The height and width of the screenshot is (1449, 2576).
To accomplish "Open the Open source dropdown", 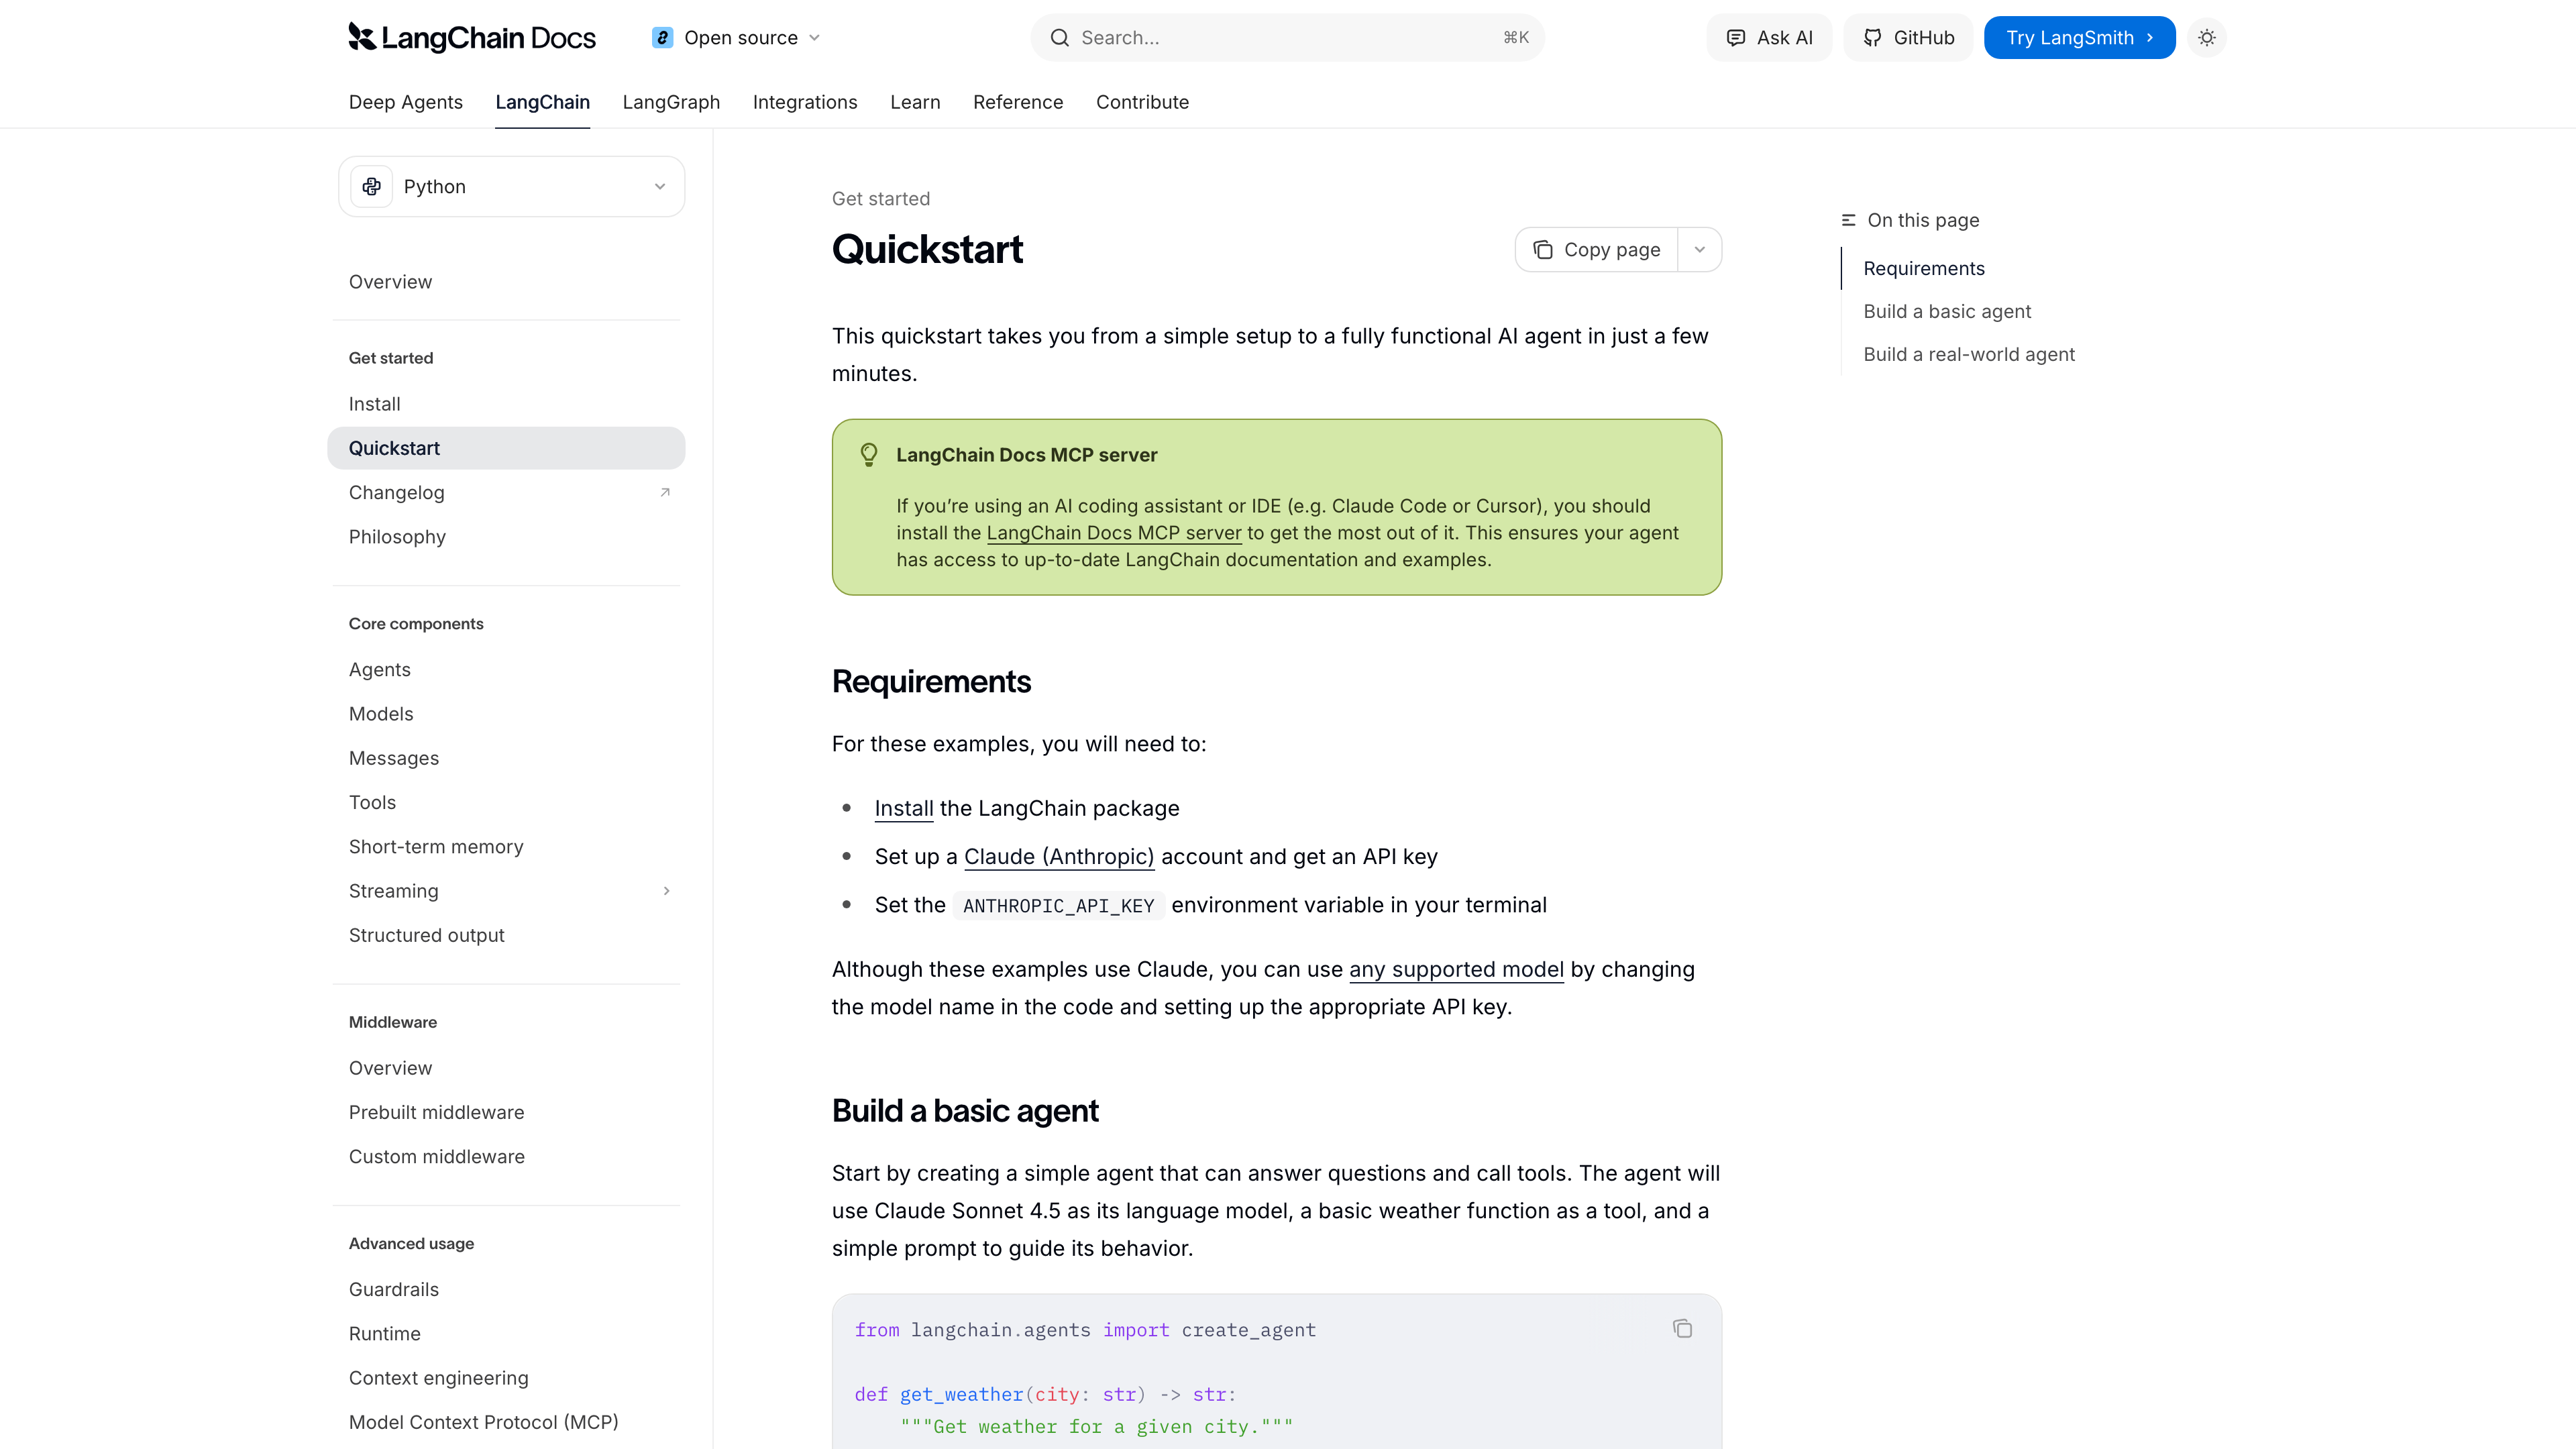I will (736, 37).
